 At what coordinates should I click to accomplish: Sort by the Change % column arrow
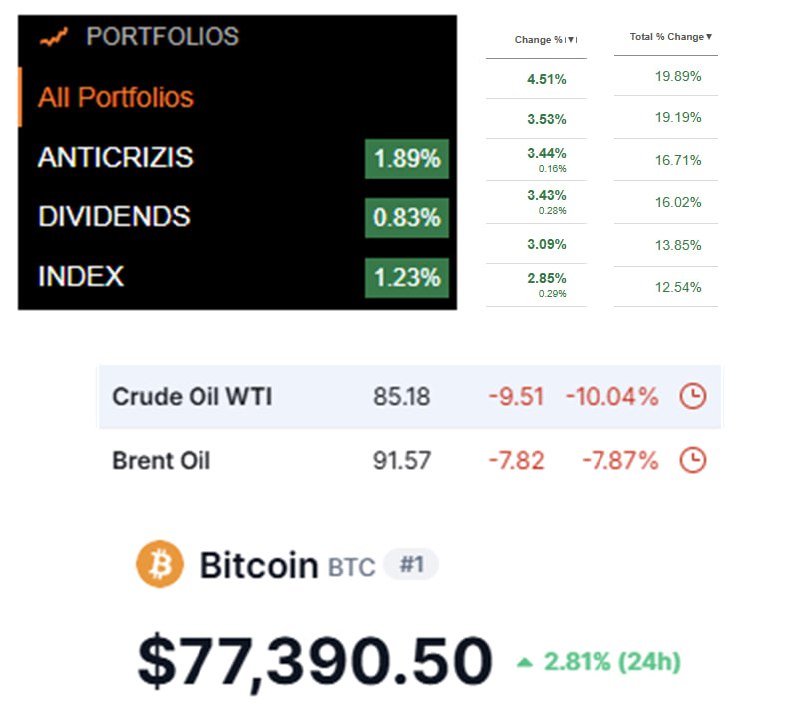tap(572, 40)
